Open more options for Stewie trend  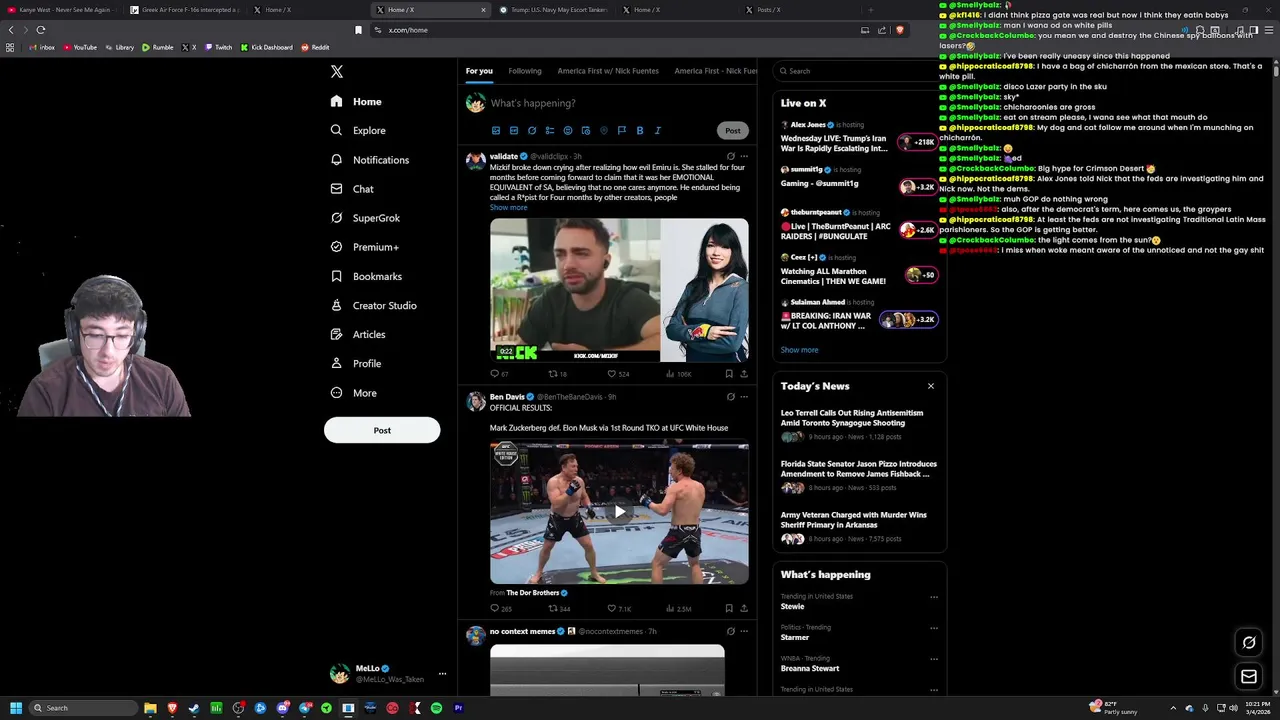[x=934, y=597]
